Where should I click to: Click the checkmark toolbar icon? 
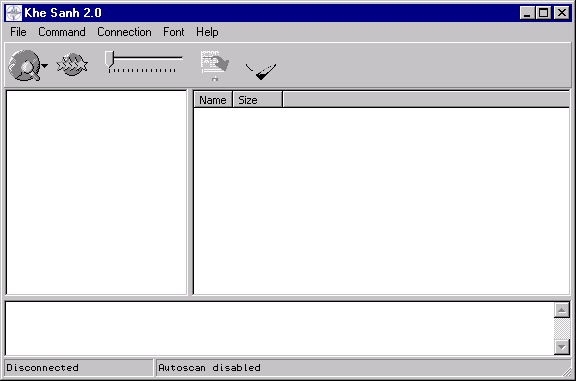261,71
